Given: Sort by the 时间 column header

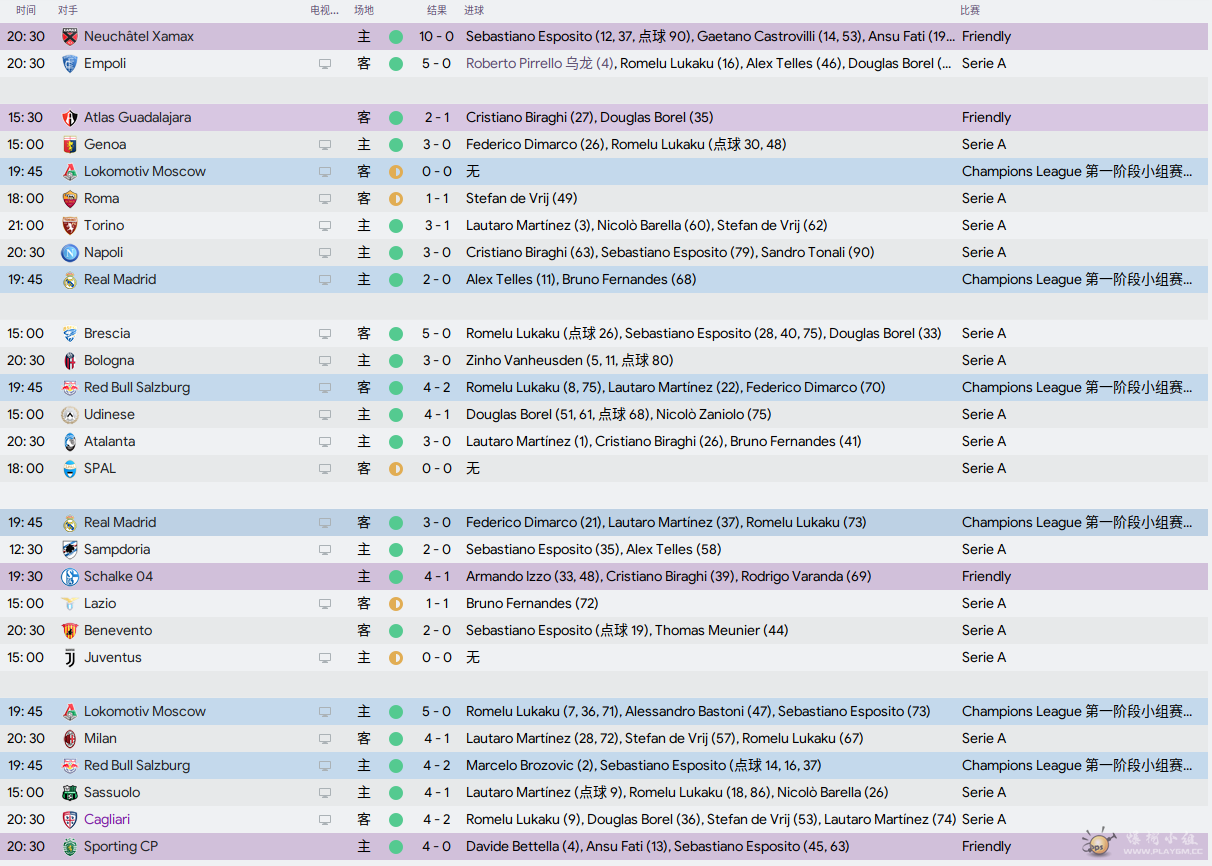Looking at the screenshot, I should point(26,10).
